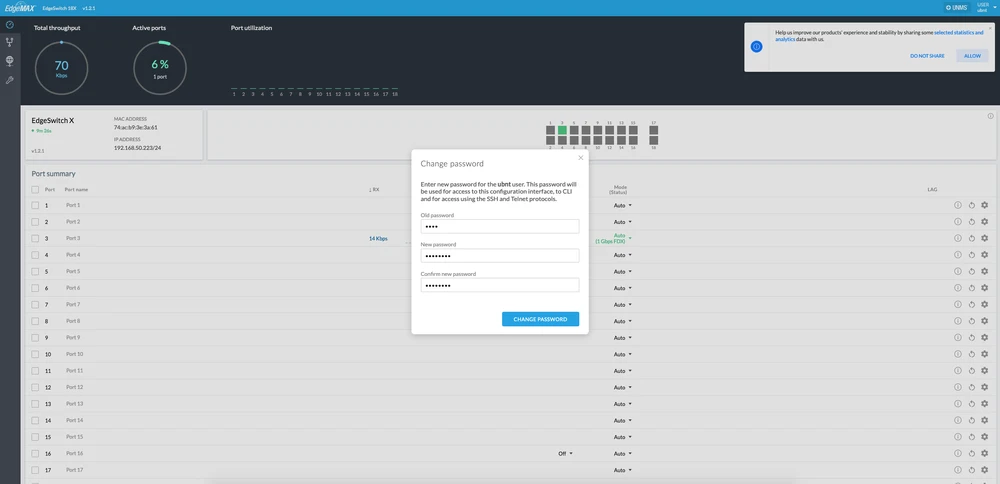The width and height of the screenshot is (1000, 484).
Task: Open the wrench tools icon in sidebar
Action: [x=9, y=80]
